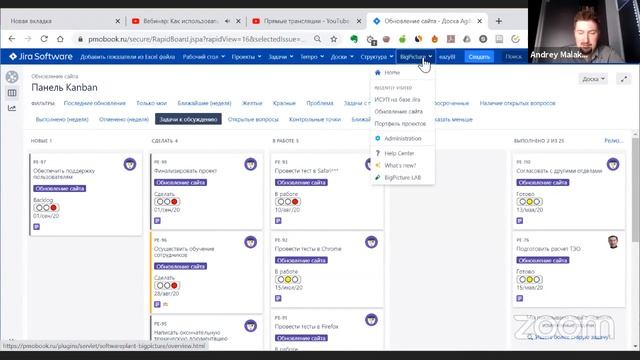Click the browser address bar URL
Screen dimensions: 640x360
196,39
